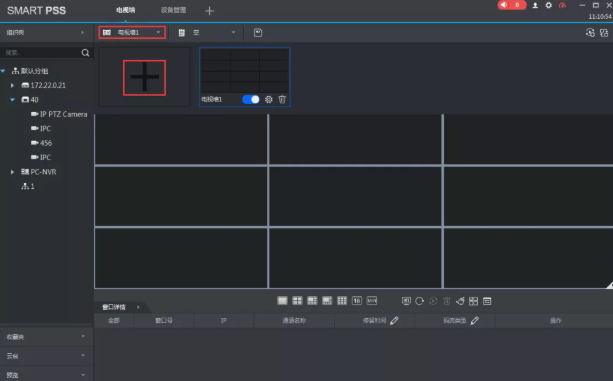Viewport: 613px width, 381px height.
Task: Select the 456 camera channel
Action: [x=41, y=143]
